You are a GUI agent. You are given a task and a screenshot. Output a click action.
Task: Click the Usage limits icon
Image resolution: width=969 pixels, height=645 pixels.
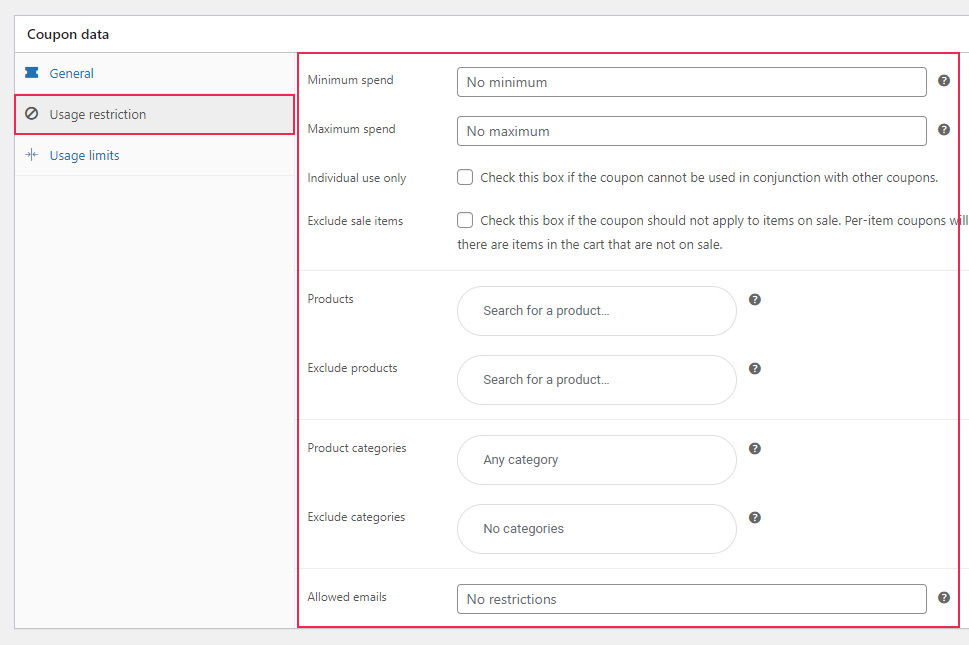click(31, 155)
